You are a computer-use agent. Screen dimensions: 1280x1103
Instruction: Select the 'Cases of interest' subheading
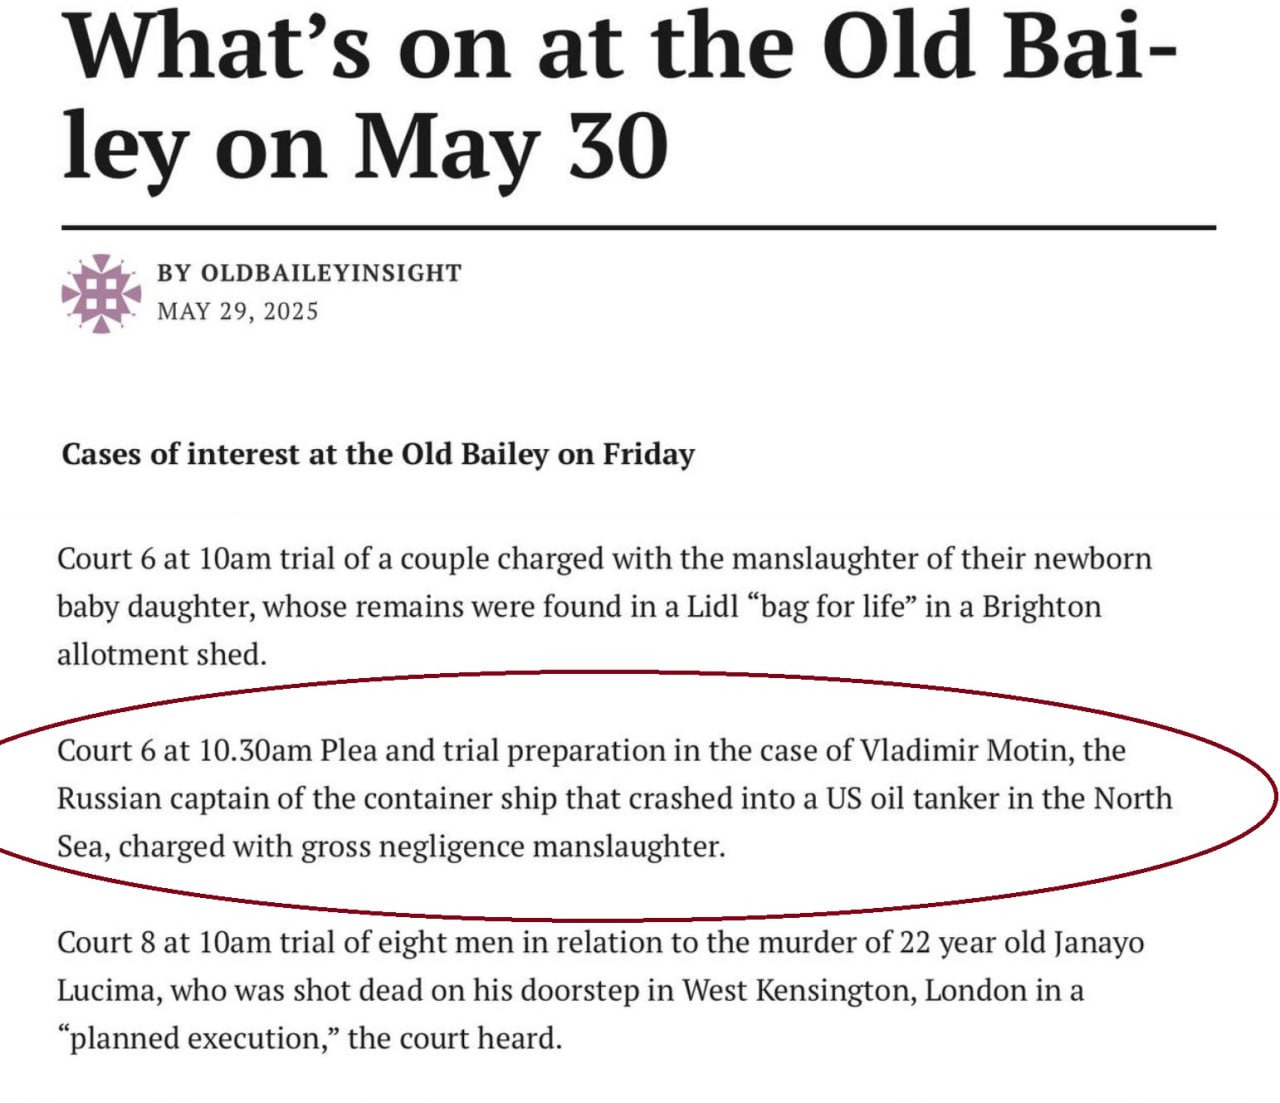(378, 454)
